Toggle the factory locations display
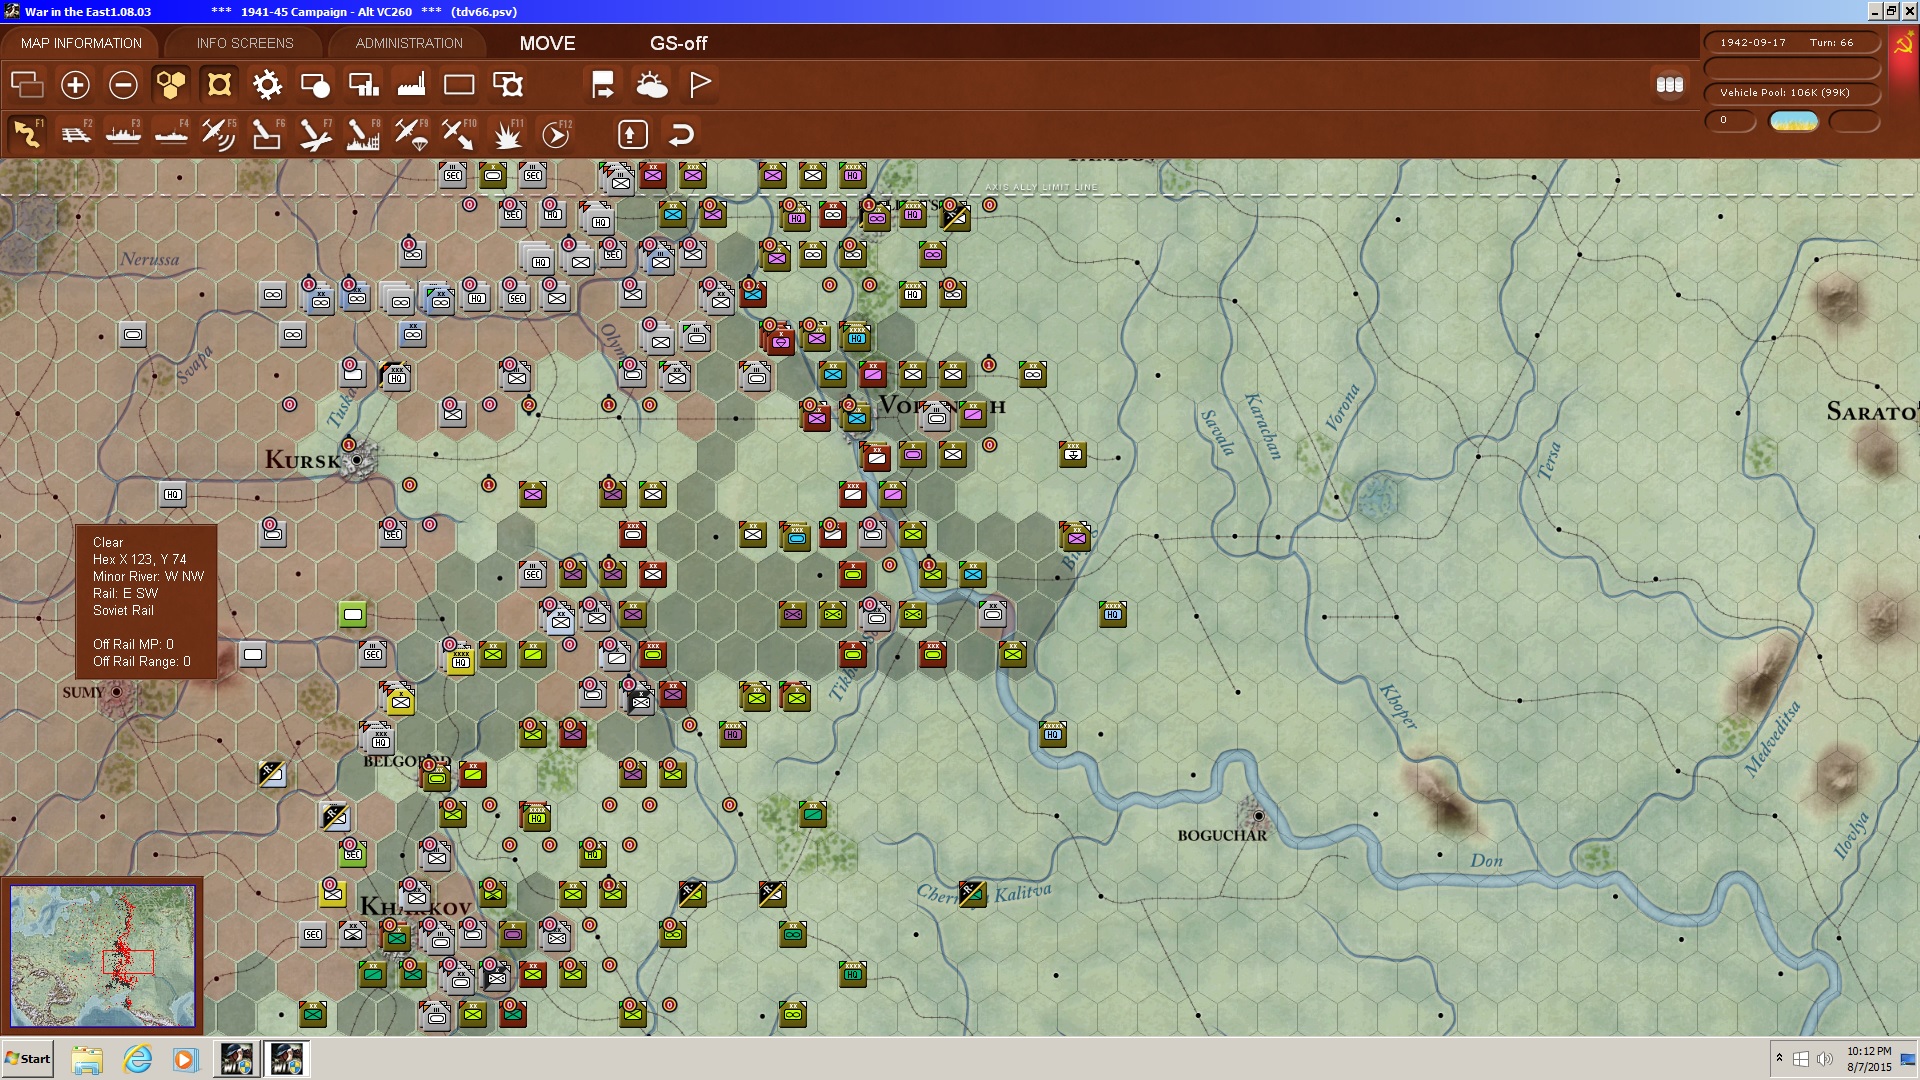 click(411, 85)
